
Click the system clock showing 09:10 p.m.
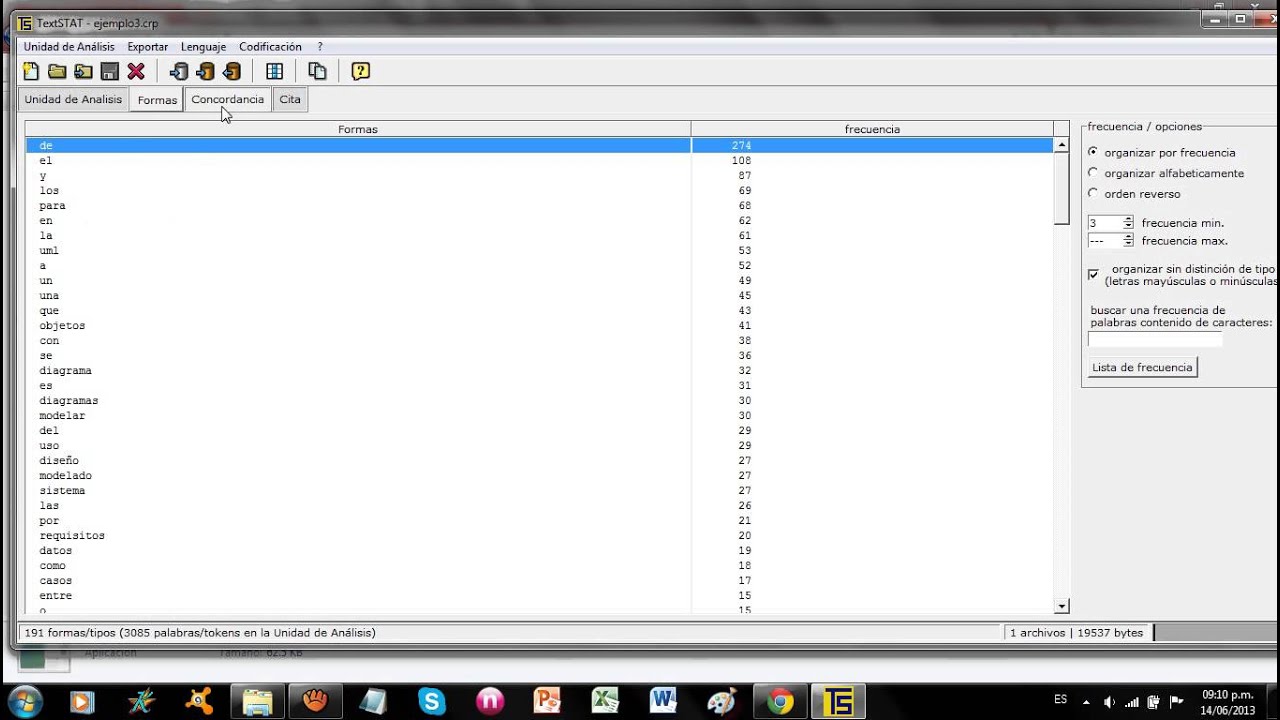(1227, 694)
